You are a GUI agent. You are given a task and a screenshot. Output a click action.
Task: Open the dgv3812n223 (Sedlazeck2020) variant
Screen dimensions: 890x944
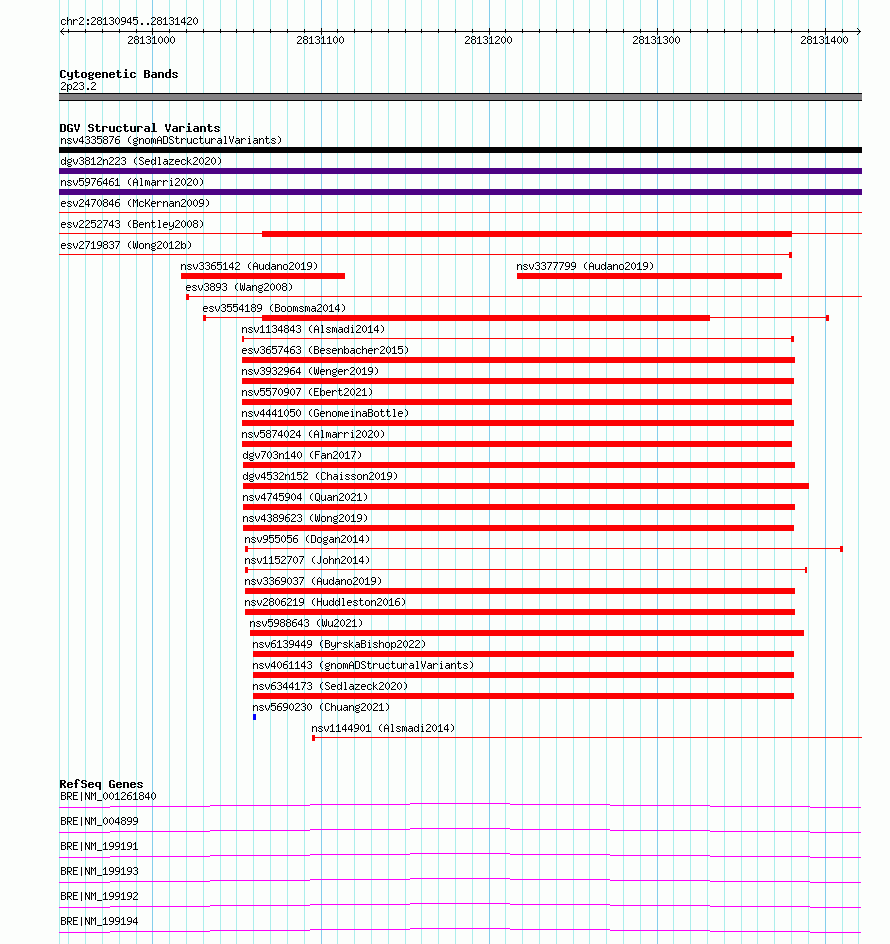[141, 161]
